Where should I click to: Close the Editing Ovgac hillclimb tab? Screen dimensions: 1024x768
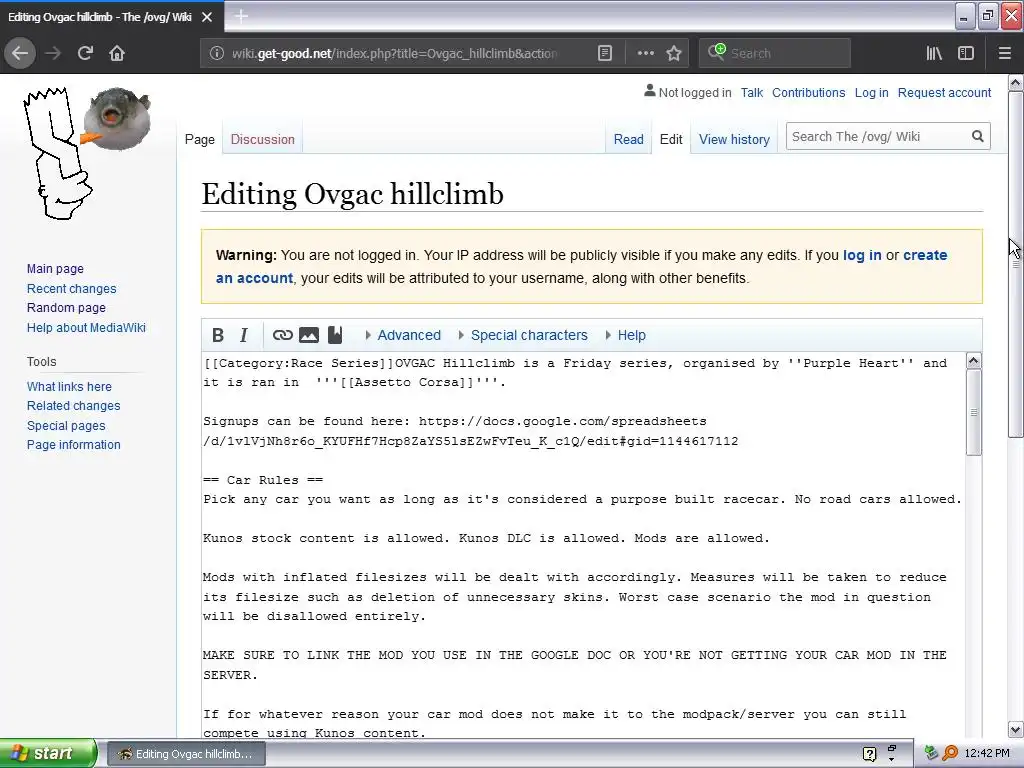coord(207,17)
